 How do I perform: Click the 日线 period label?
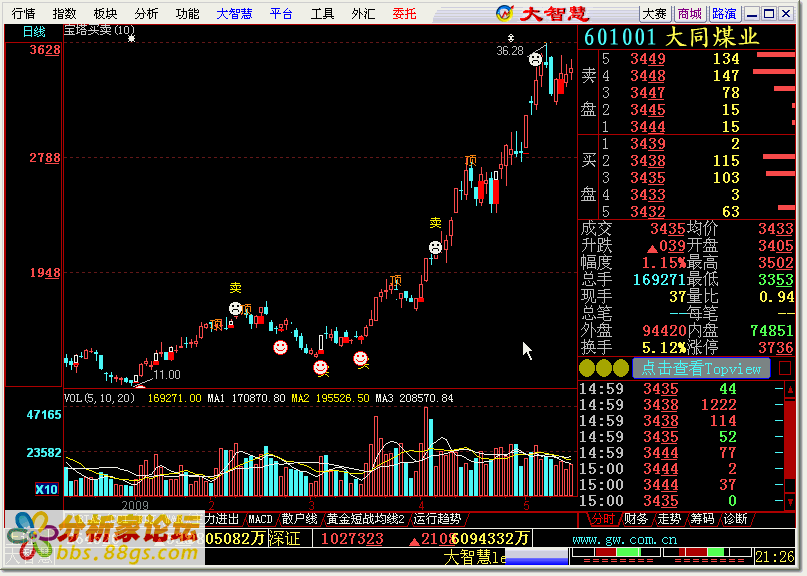[34, 32]
